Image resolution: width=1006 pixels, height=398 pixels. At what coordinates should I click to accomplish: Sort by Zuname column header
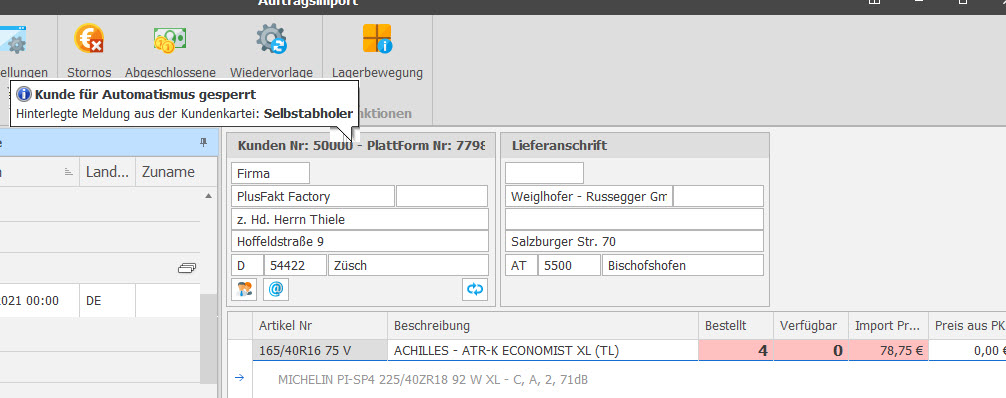[x=168, y=172]
